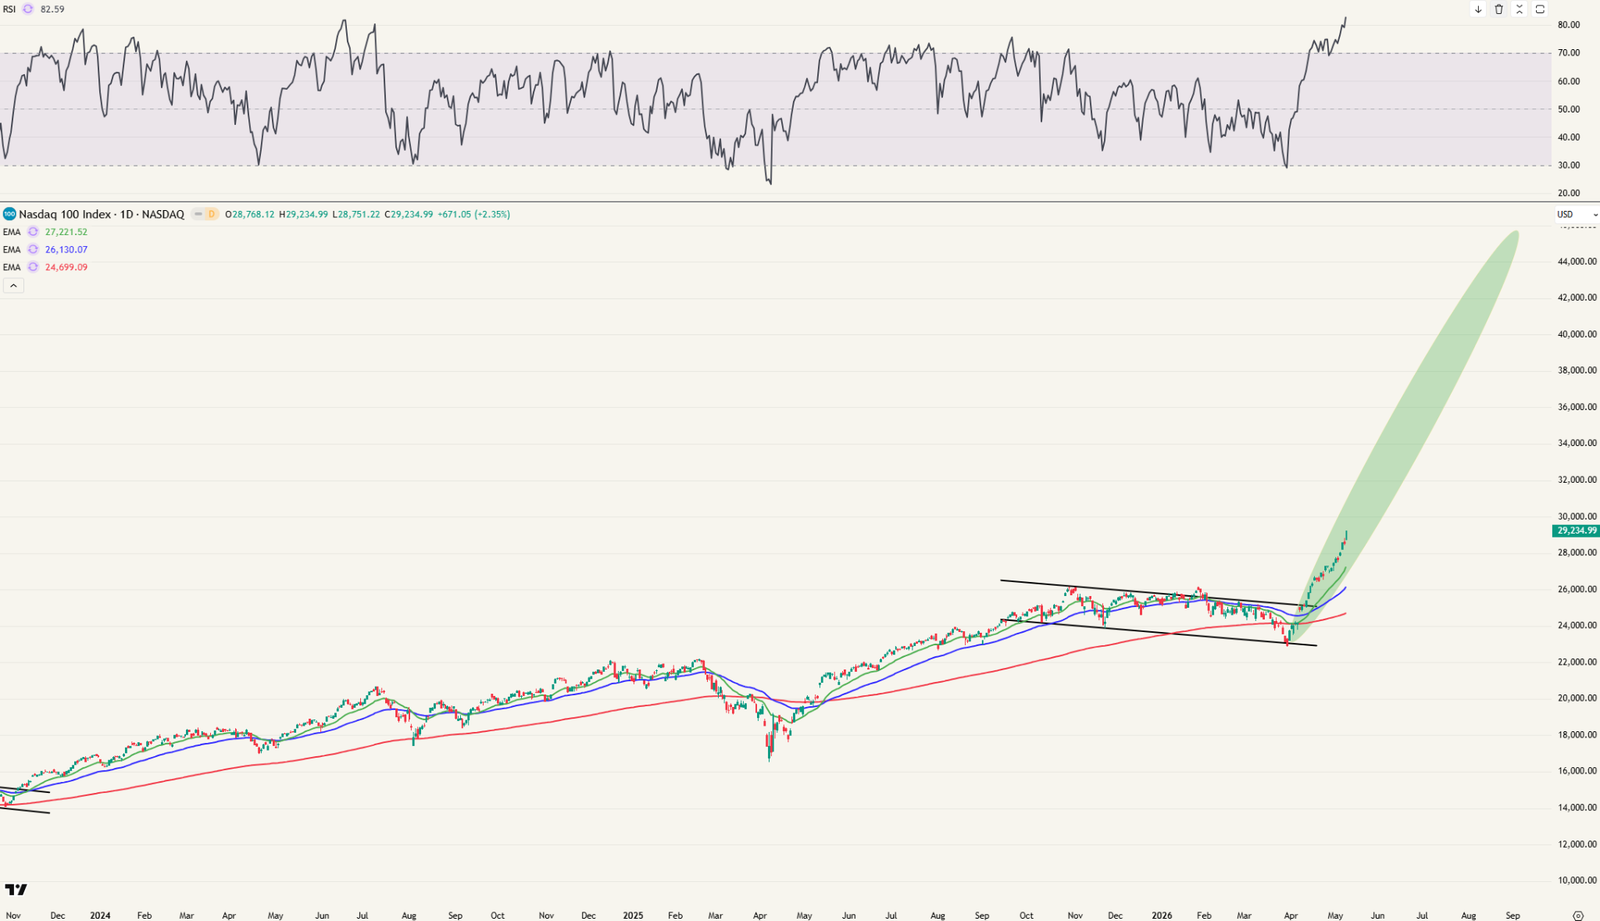Image resolution: width=1600 pixels, height=921 pixels.
Task: Click the 40,000.00 price axis label
Action: pyautogui.click(x=1577, y=334)
